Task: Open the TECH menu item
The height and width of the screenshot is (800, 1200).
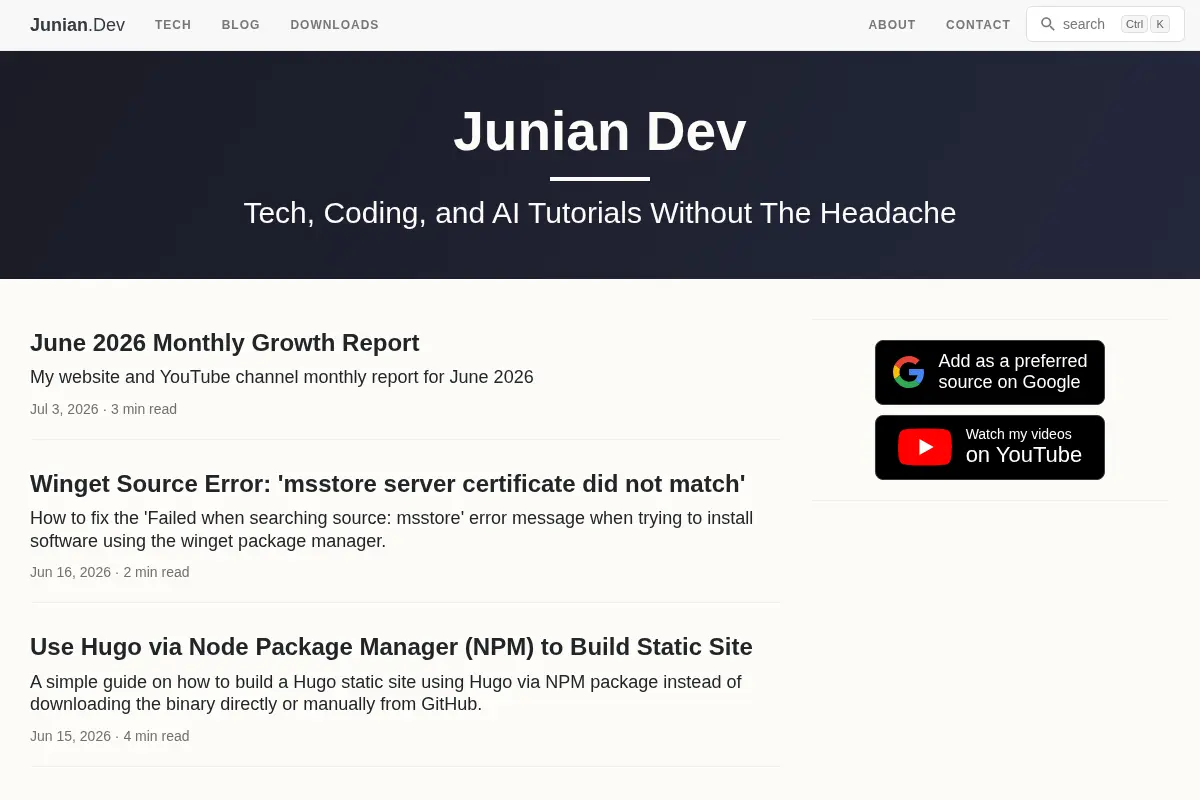Action: click(173, 25)
